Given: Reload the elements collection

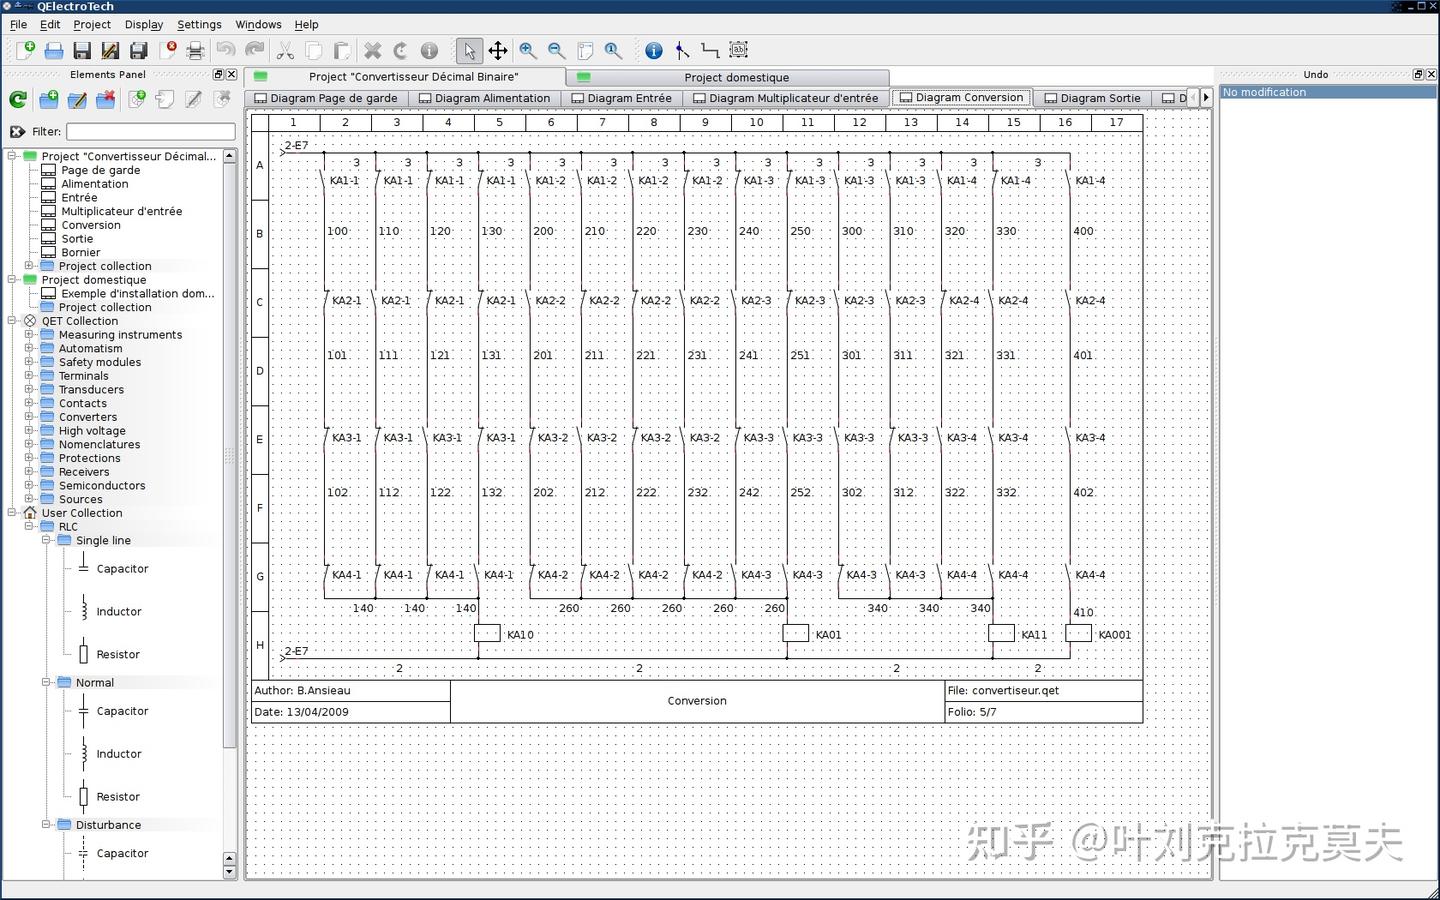Looking at the screenshot, I should tap(17, 99).
